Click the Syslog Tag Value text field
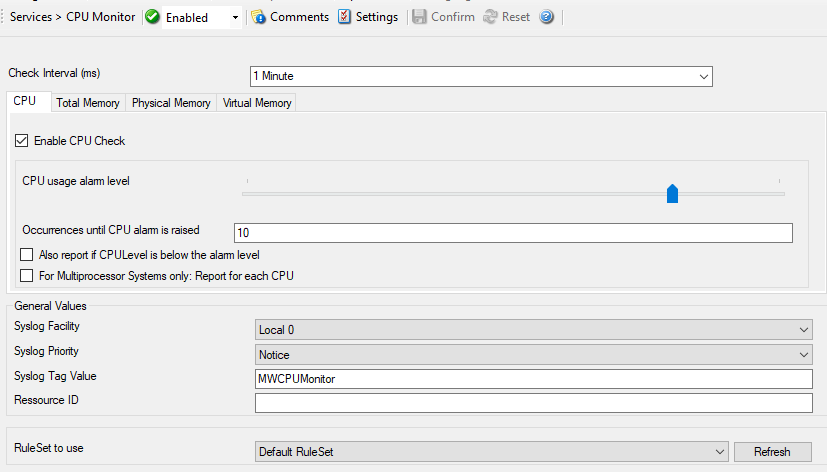 (534, 379)
